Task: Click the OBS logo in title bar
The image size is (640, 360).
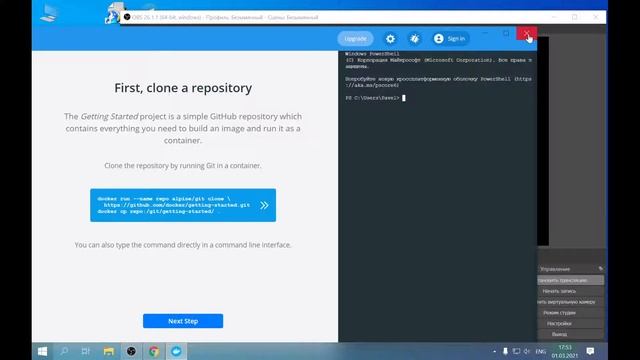Action: [x=127, y=17]
